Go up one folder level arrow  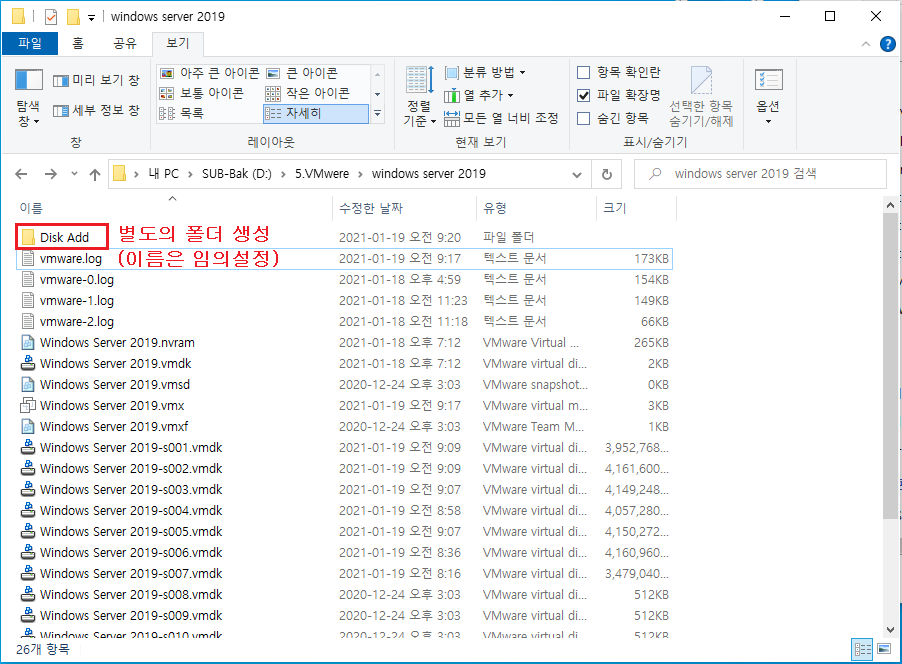pyautogui.click(x=95, y=174)
